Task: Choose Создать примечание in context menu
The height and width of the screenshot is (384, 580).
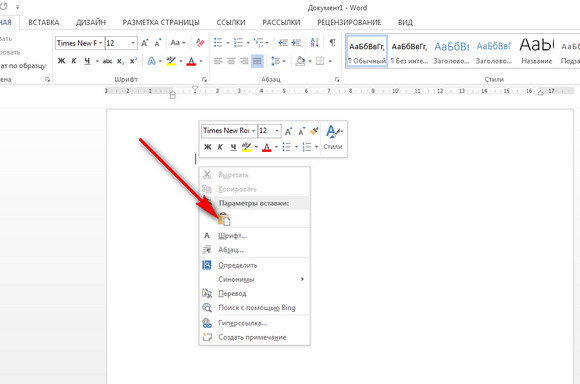Action: pos(254,337)
